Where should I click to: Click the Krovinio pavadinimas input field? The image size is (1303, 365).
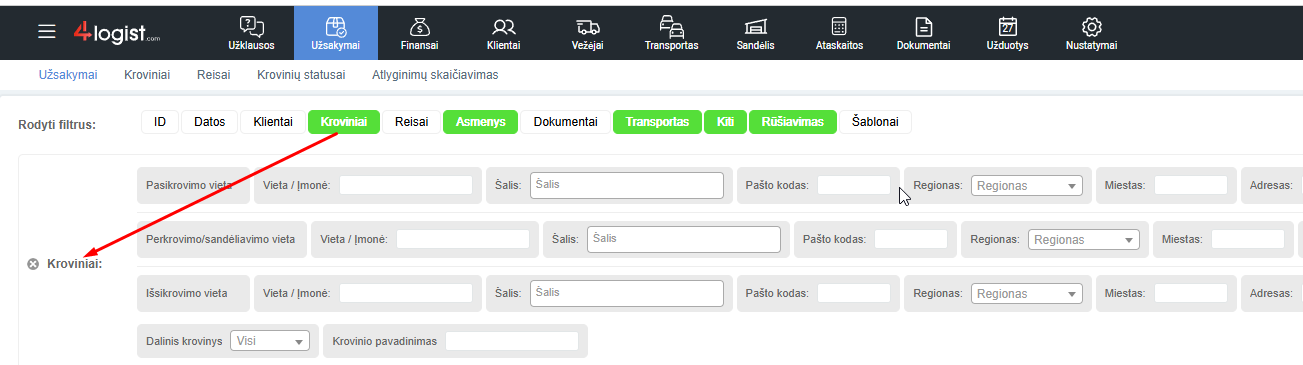[512, 341]
